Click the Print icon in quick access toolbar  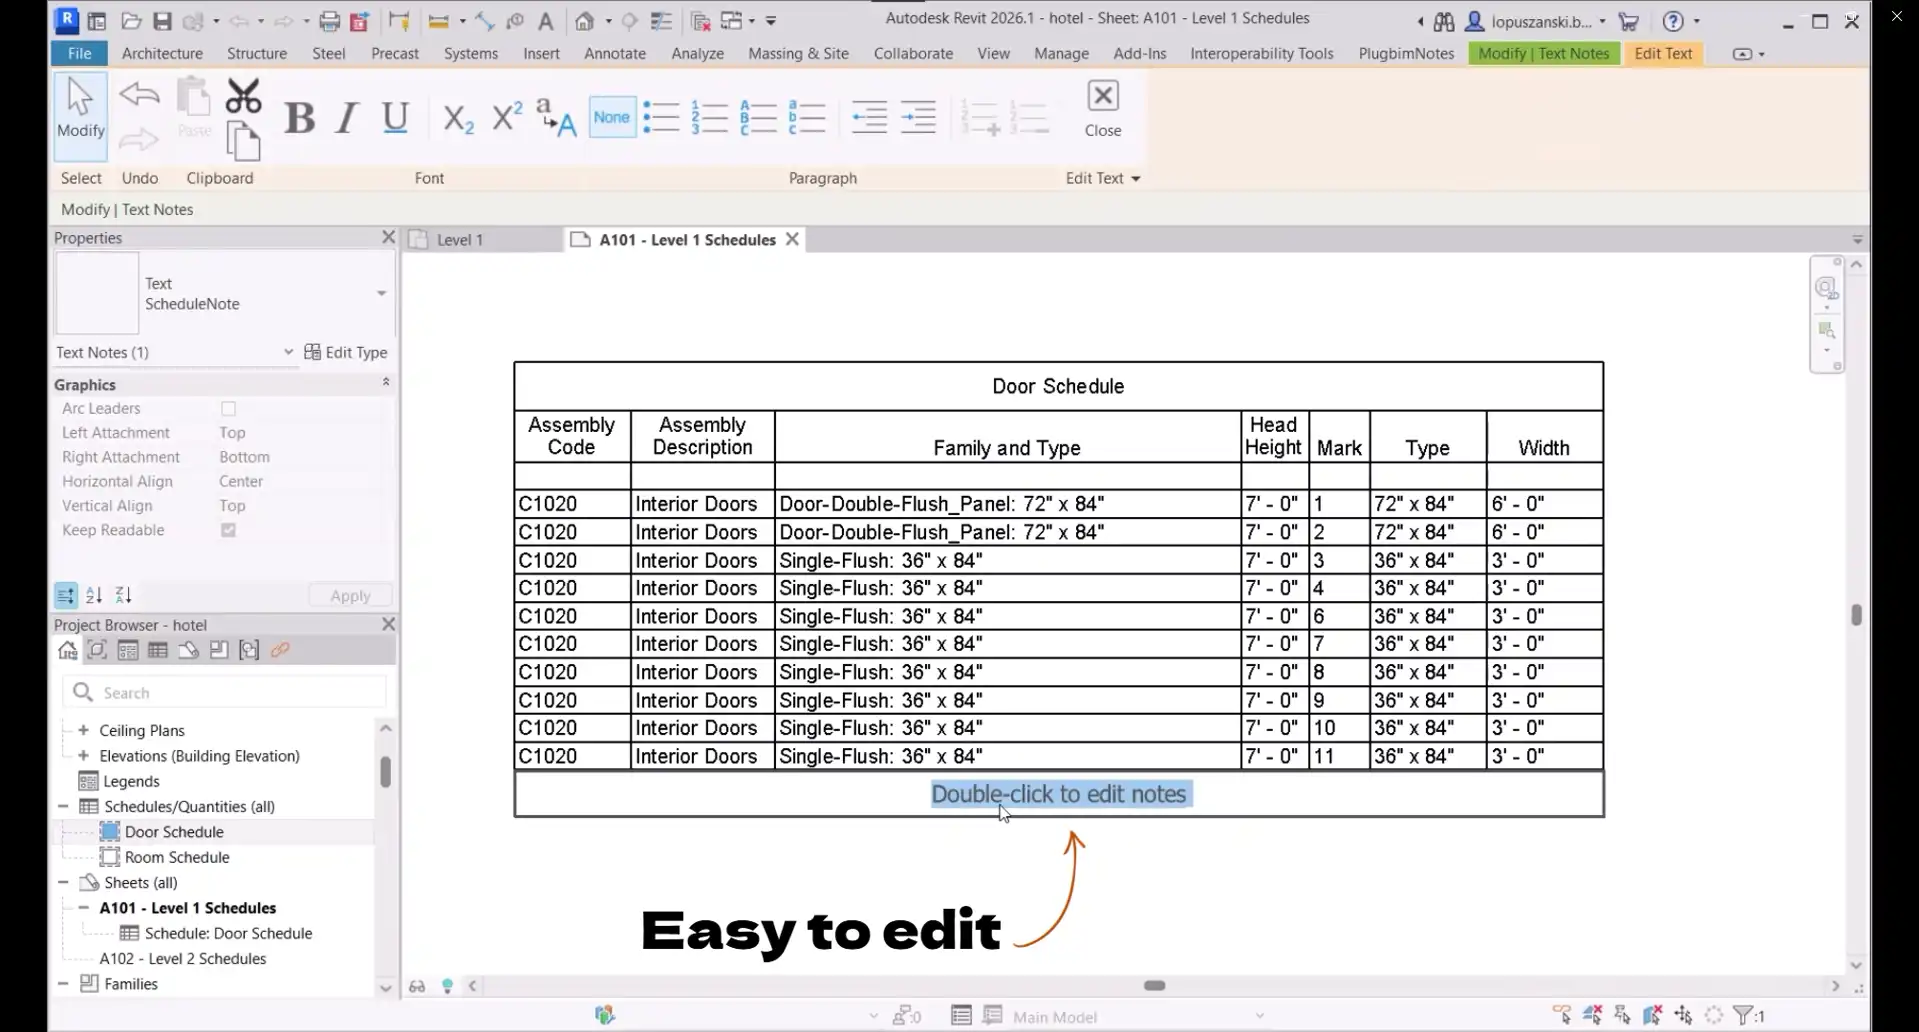[x=329, y=21]
